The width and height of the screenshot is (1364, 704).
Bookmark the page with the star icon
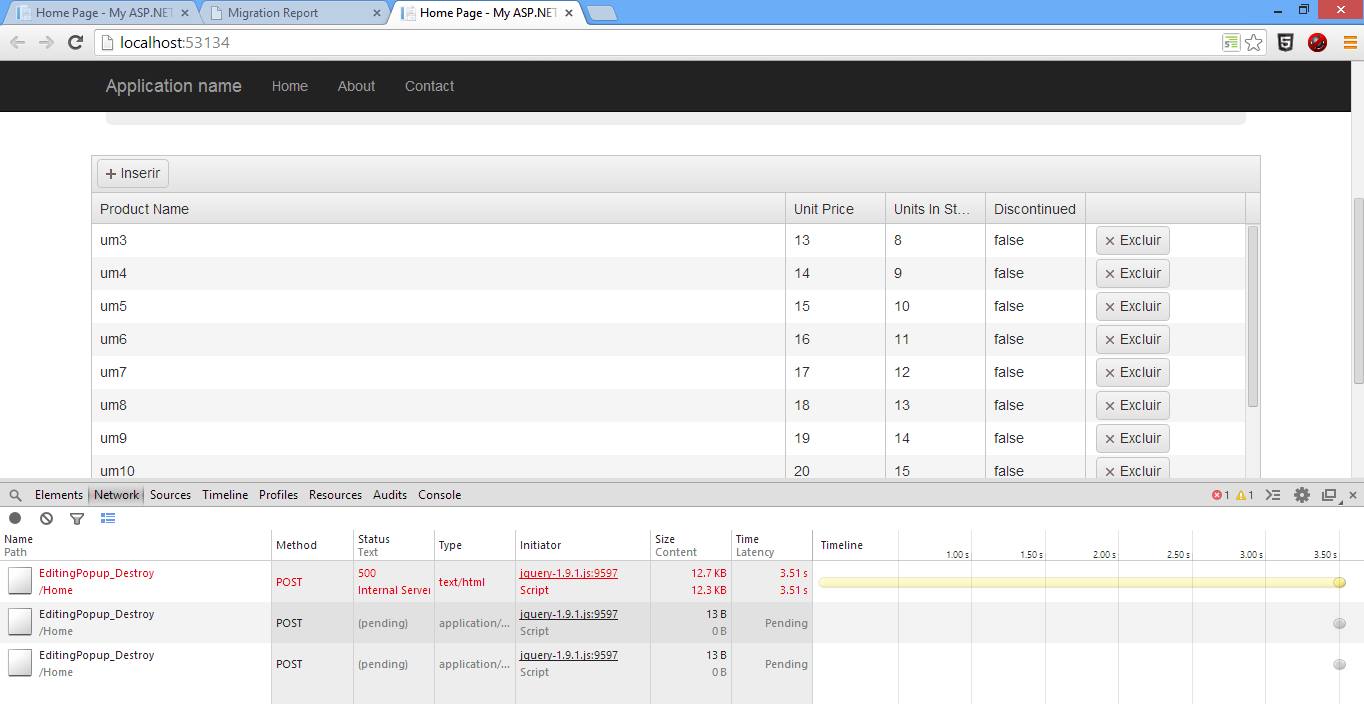(1254, 42)
